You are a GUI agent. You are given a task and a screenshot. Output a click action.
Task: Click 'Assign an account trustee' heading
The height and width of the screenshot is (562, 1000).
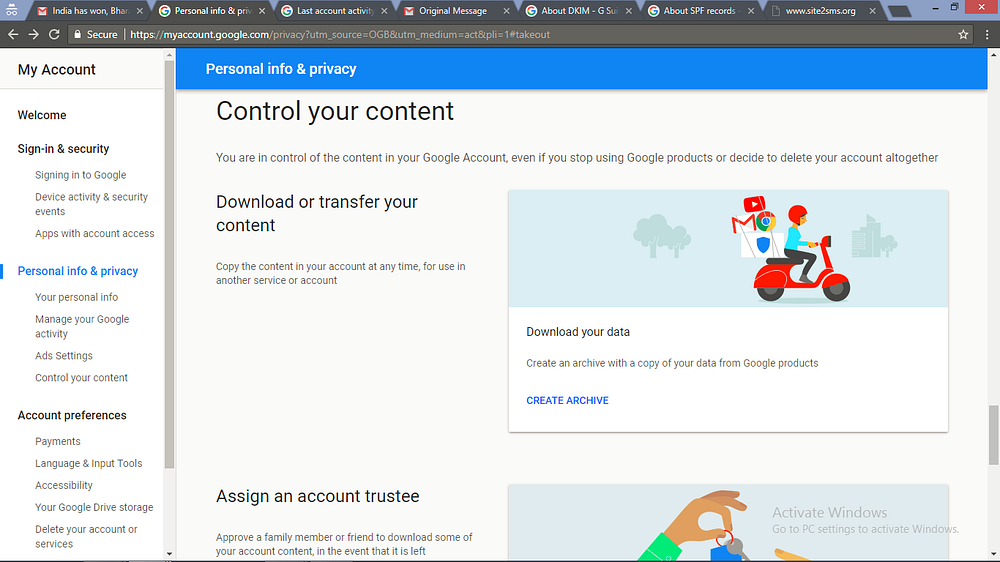318,496
